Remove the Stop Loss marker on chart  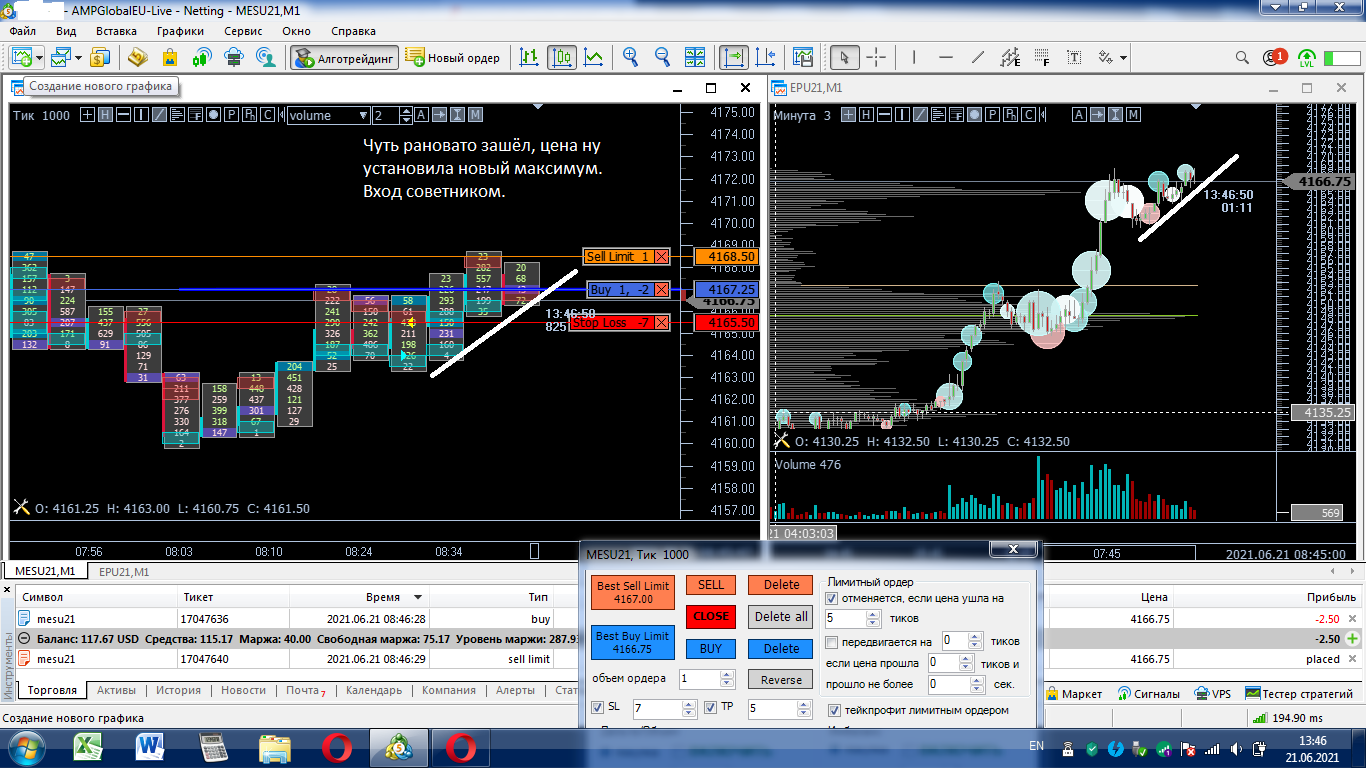(x=662, y=323)
